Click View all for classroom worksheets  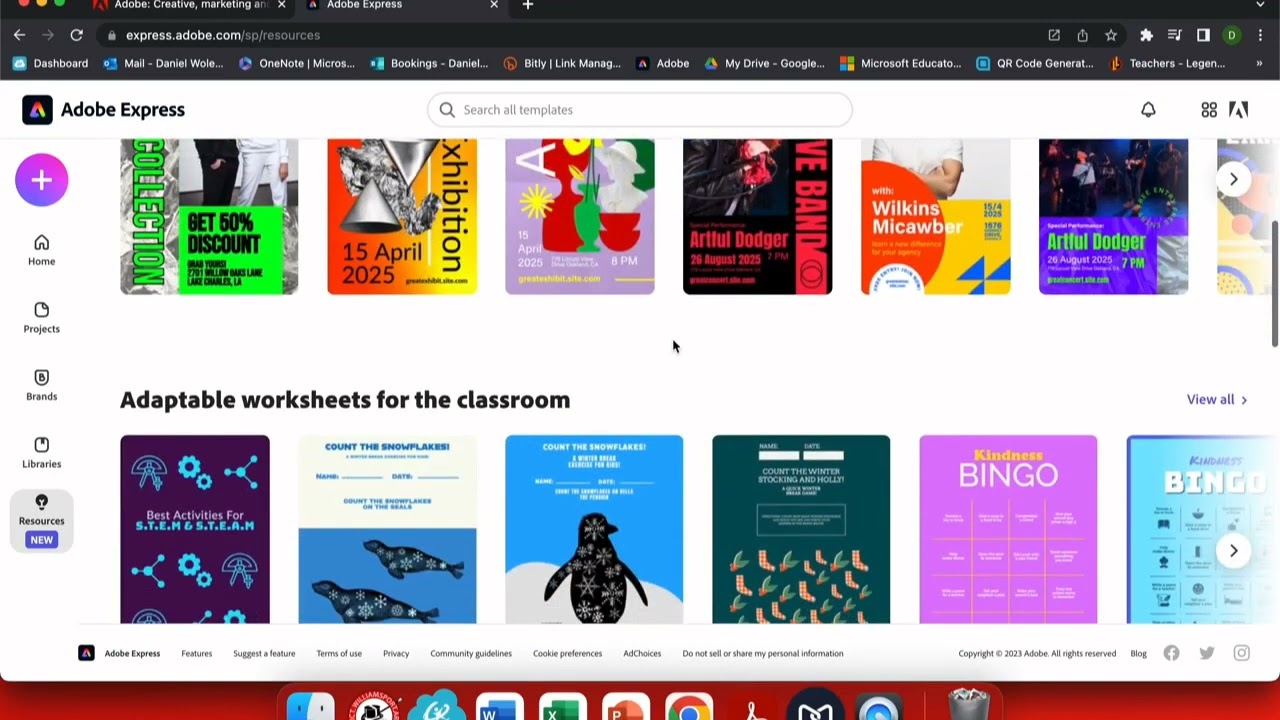[x=1217, y=399]
